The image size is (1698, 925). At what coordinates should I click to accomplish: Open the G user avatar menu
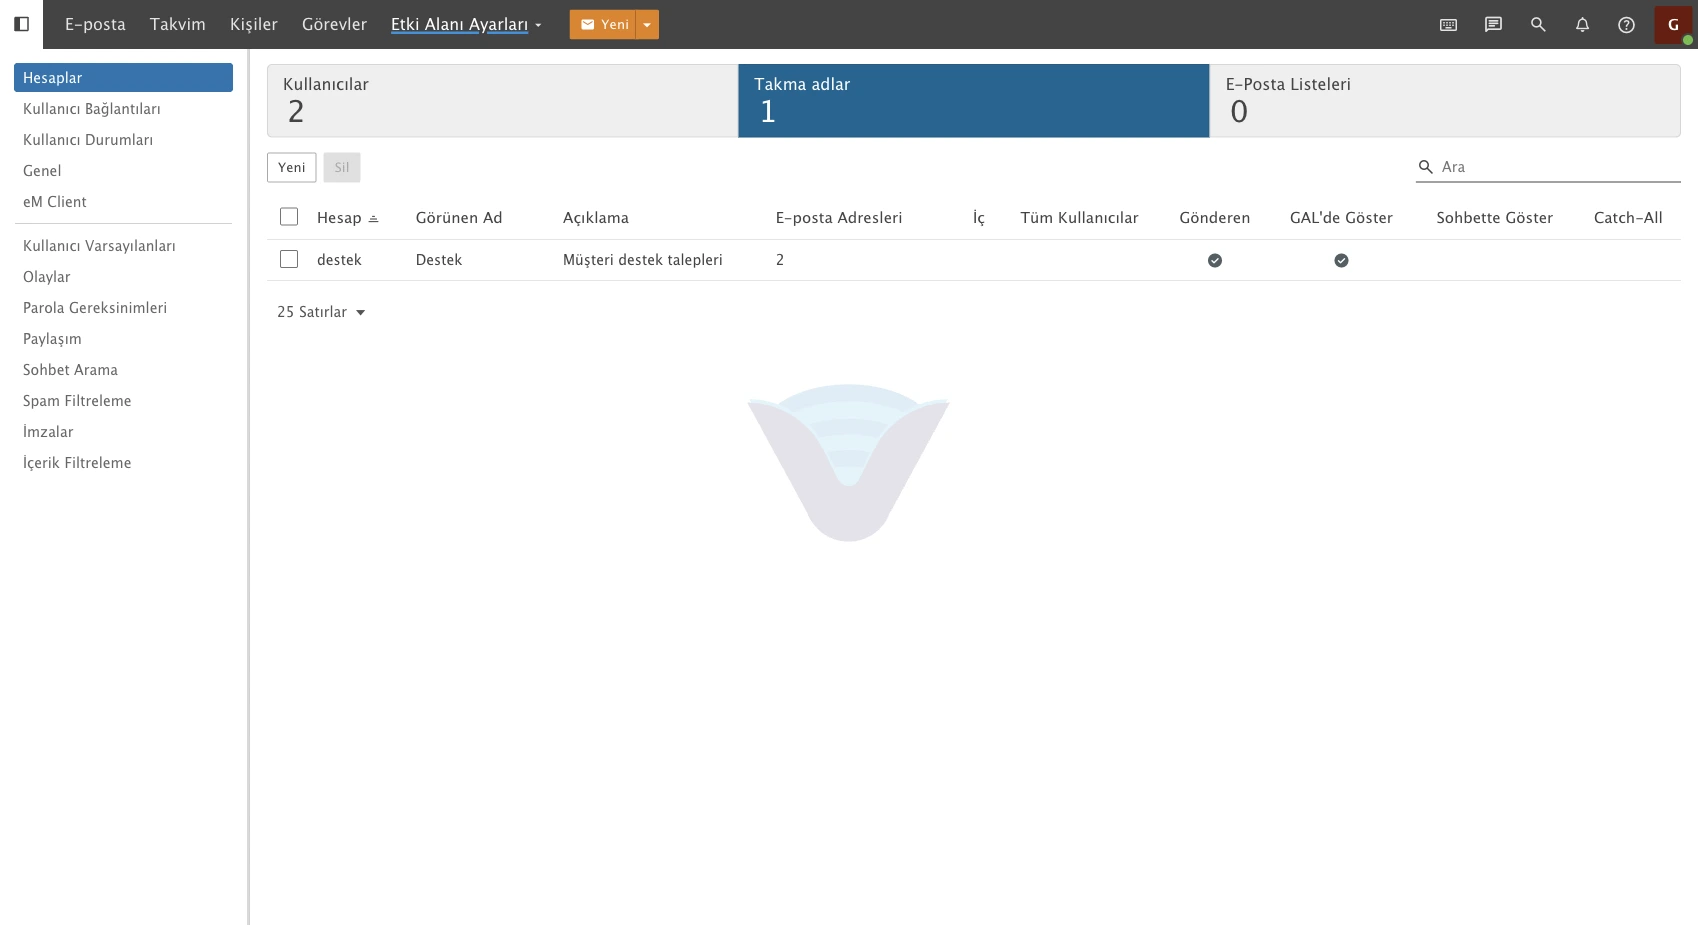[x=1673, y=25]
